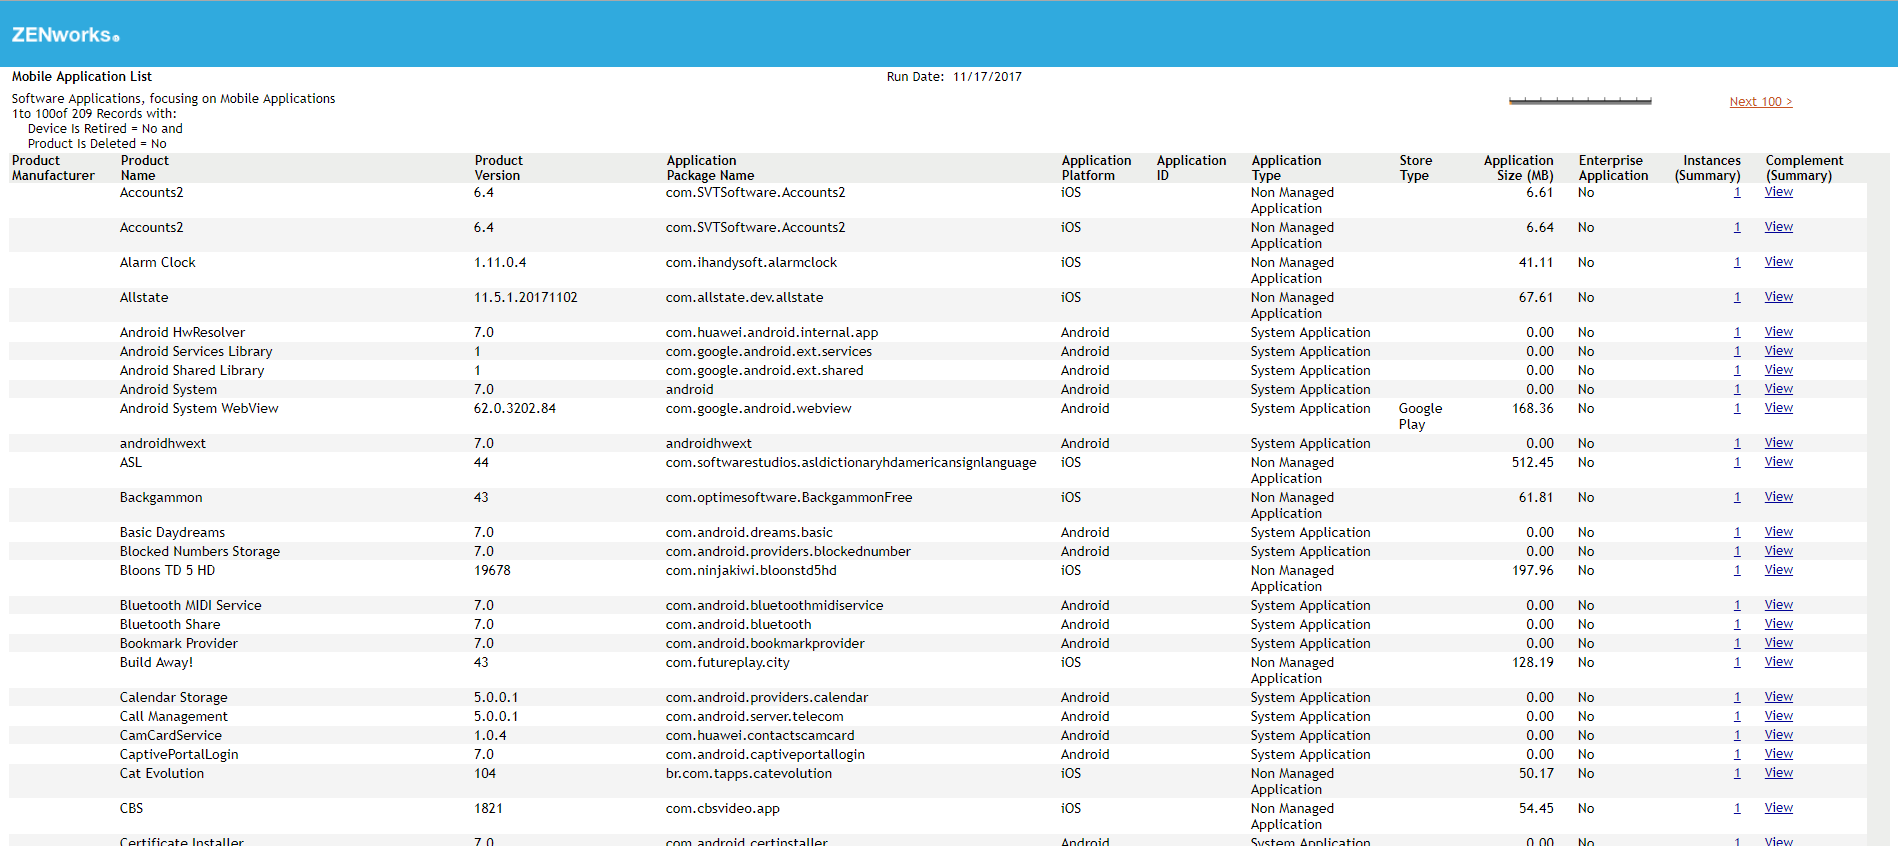Open View link for ASL row

(x=1778, y=462)
